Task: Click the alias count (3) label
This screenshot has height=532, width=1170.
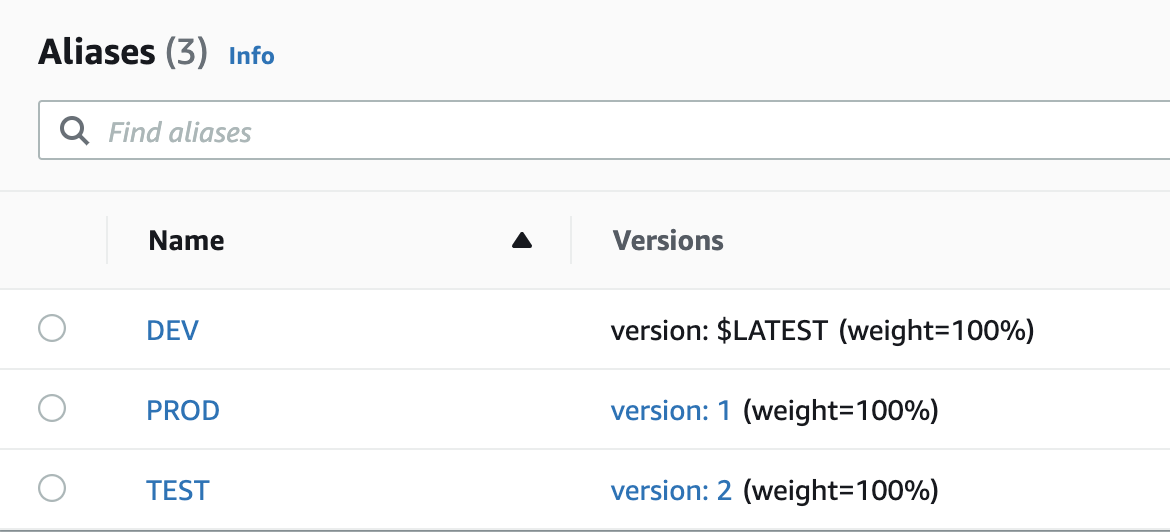Action: (186, 53)
